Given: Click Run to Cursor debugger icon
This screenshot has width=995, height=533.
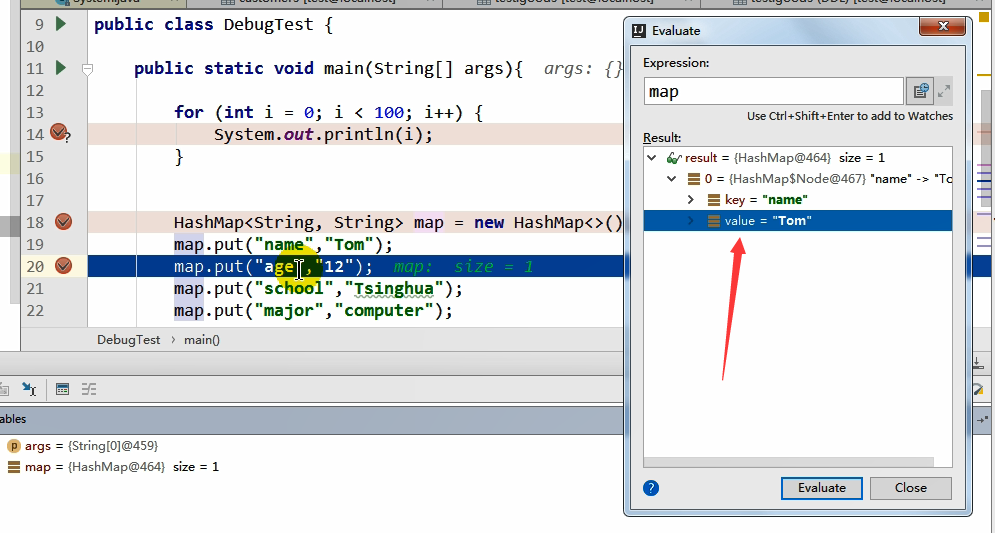Looking at the screenshot, I should 29,389.
